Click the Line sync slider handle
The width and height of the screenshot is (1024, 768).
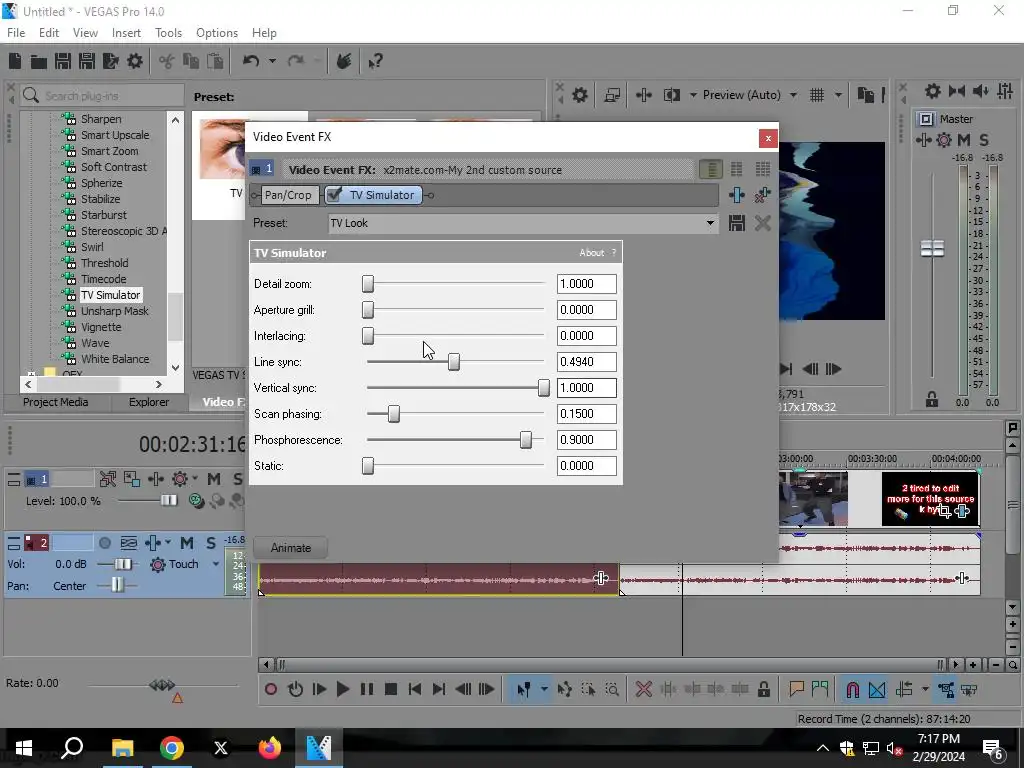coord(454,362)
